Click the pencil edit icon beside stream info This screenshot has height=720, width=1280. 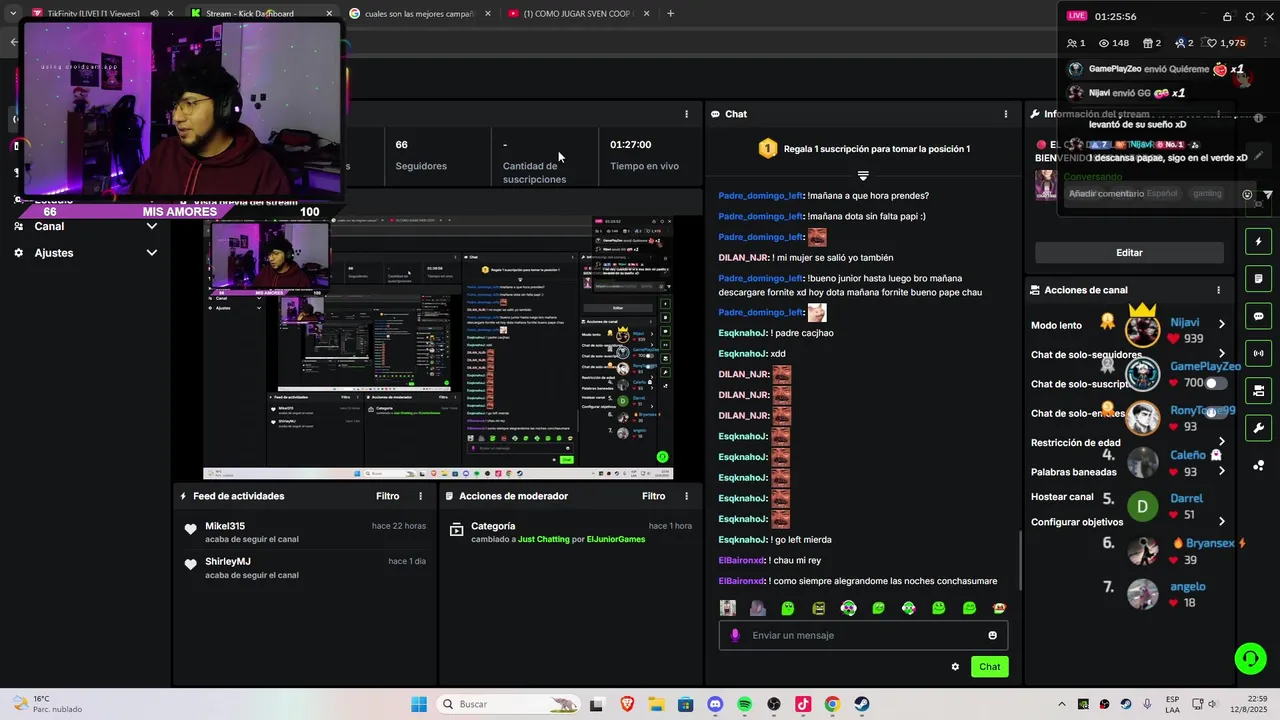(x=1258, y=155)
